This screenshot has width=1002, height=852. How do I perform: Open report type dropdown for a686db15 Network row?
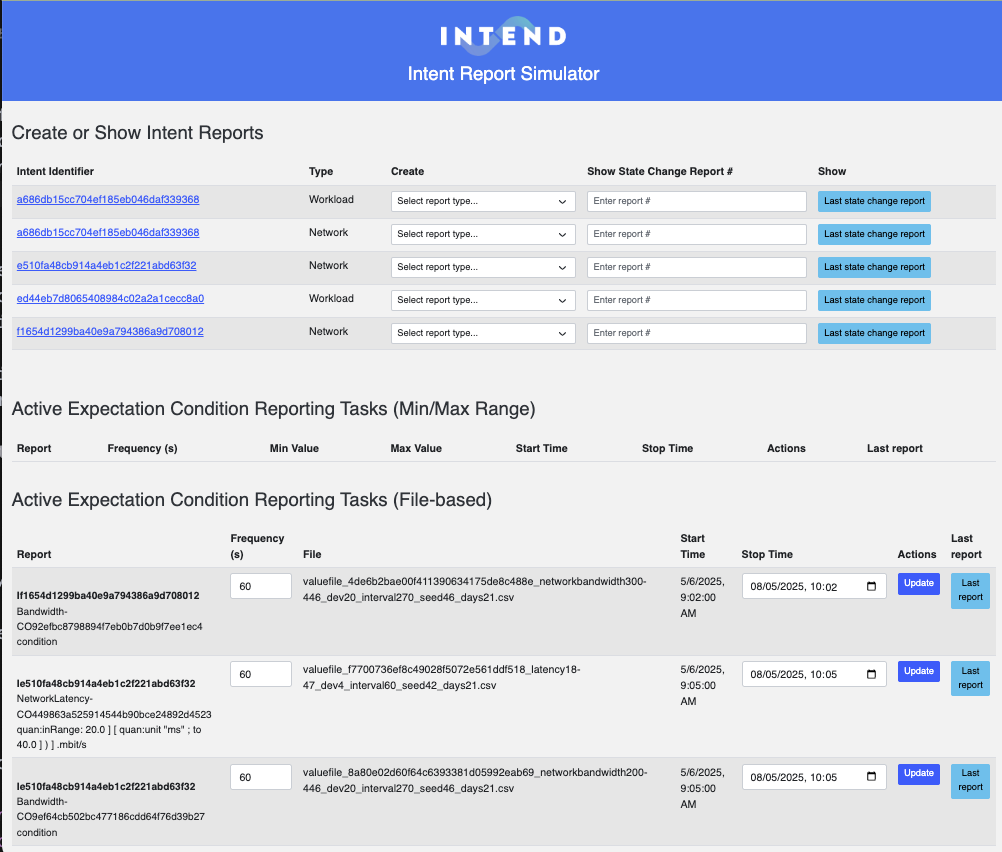[x=482, y=234]
